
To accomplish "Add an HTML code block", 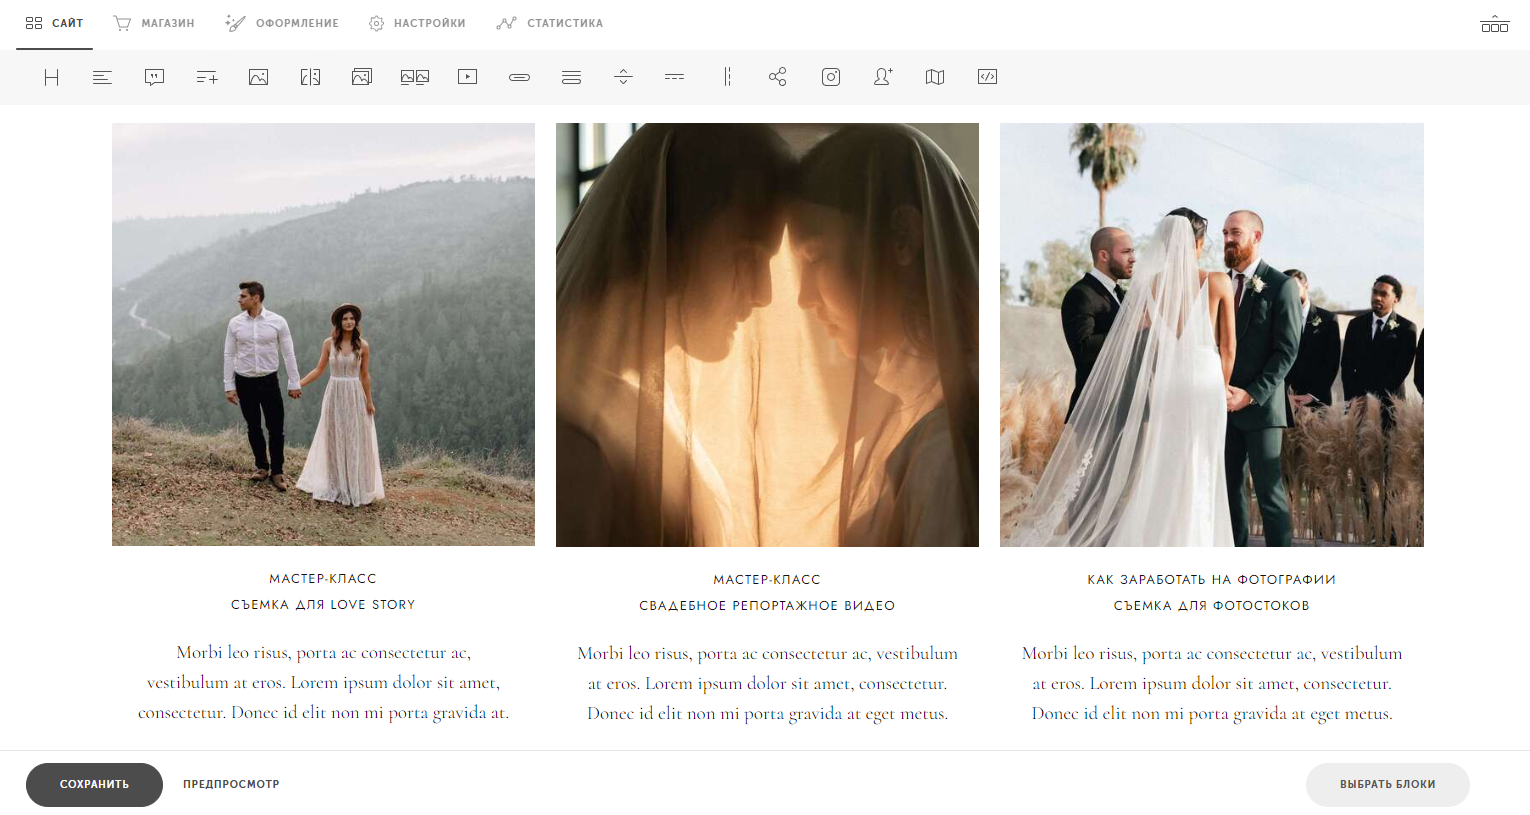I will [987, 77].
